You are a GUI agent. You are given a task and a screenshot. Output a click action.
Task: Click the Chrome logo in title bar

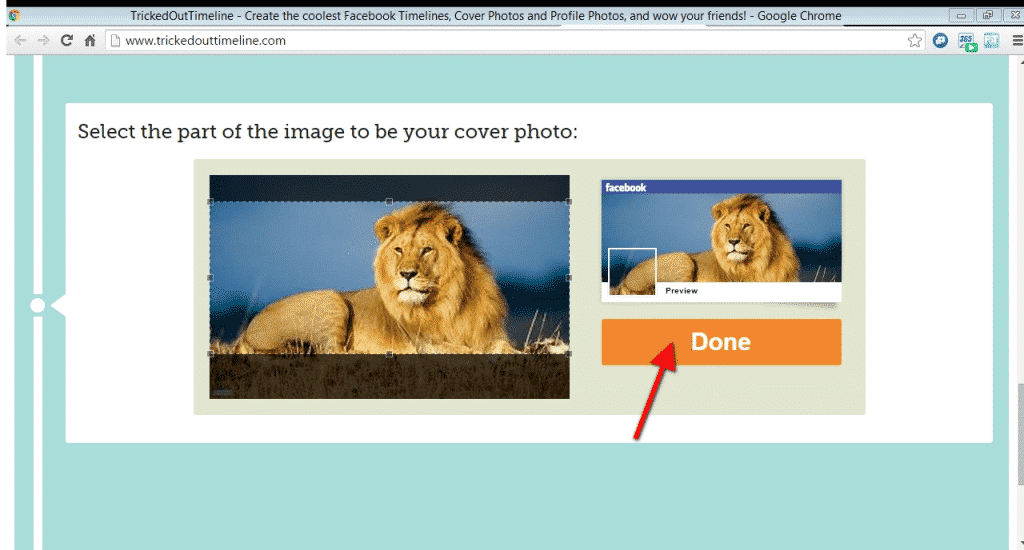tap(14, 15)
